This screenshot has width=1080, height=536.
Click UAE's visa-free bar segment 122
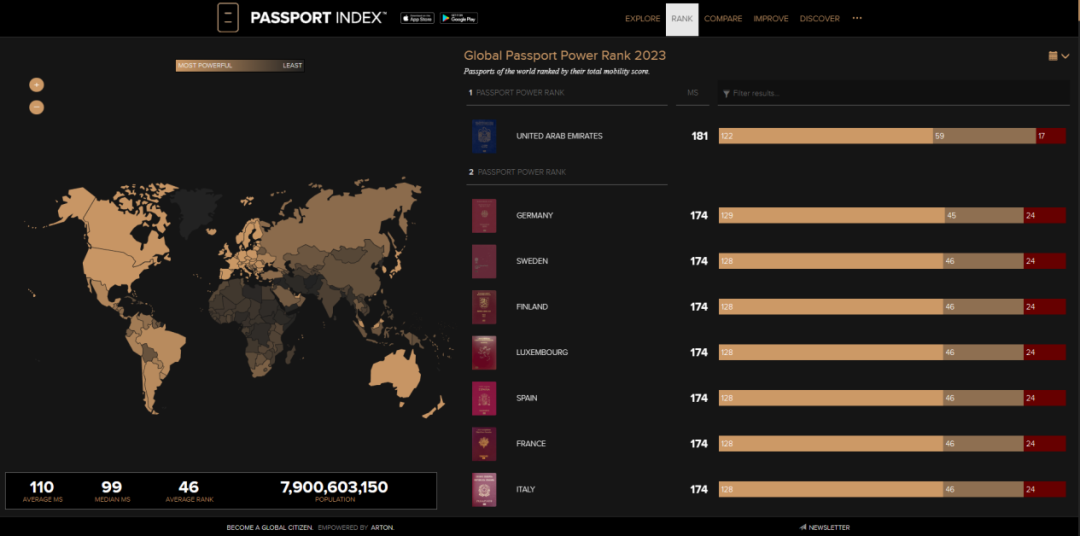(826, 136)
